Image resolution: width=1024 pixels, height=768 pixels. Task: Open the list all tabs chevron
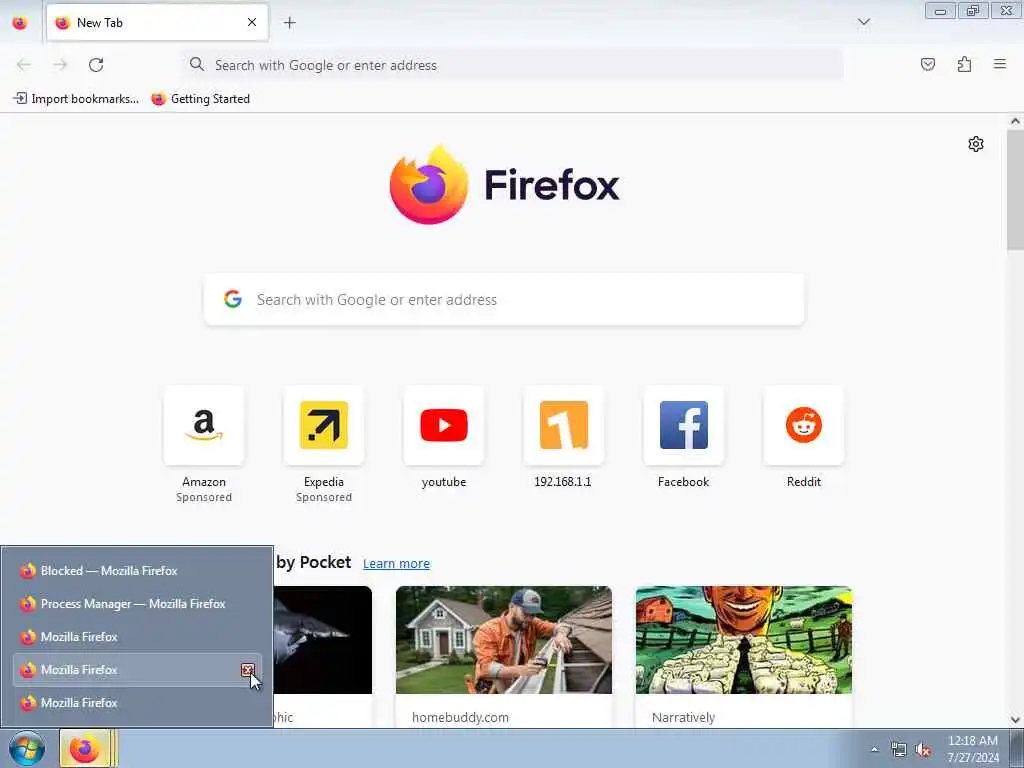click(x=863, y=23)
